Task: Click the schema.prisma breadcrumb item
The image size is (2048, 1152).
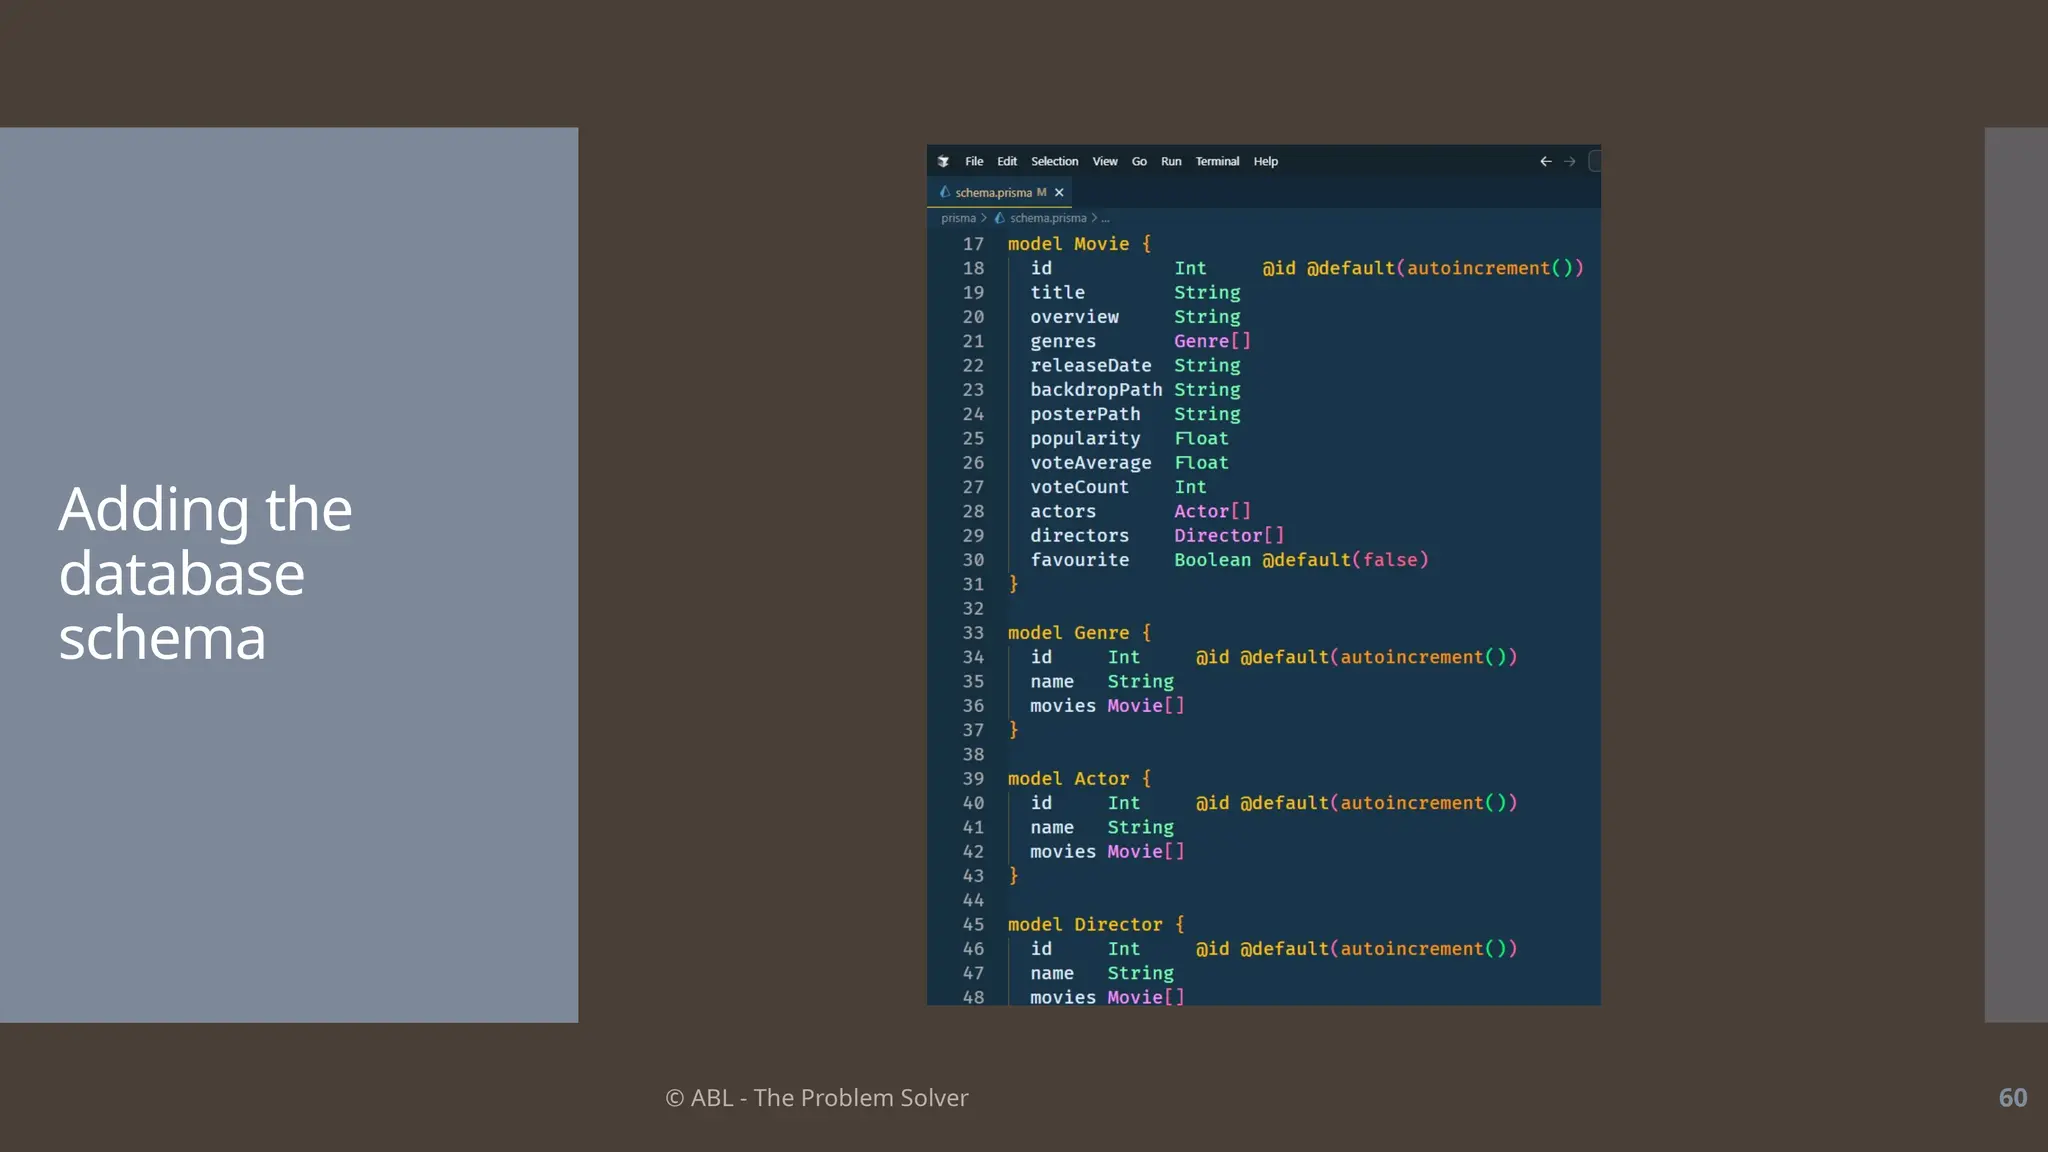Action: pyautogui.click(x=1048, y=218)
